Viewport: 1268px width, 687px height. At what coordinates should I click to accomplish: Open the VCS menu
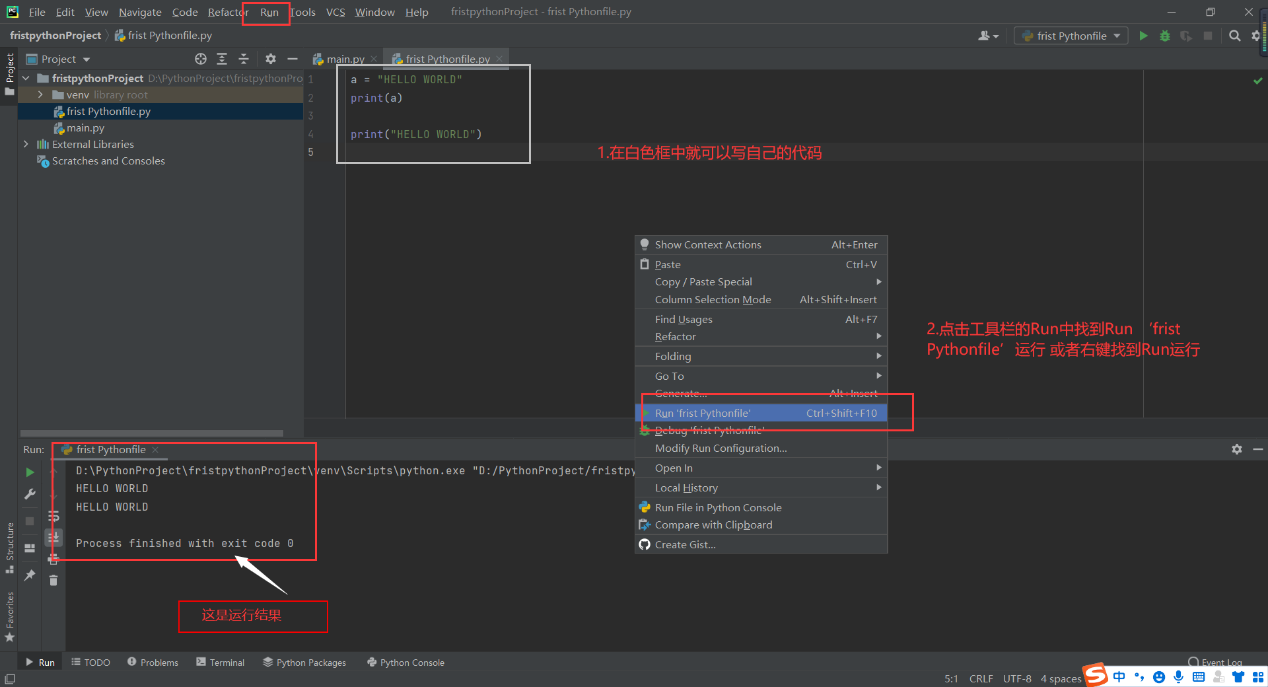[335, 12]
